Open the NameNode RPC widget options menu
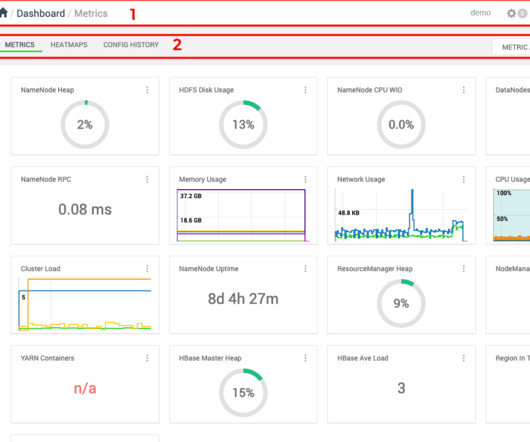The image size is (530, 442). pos(147,179)
